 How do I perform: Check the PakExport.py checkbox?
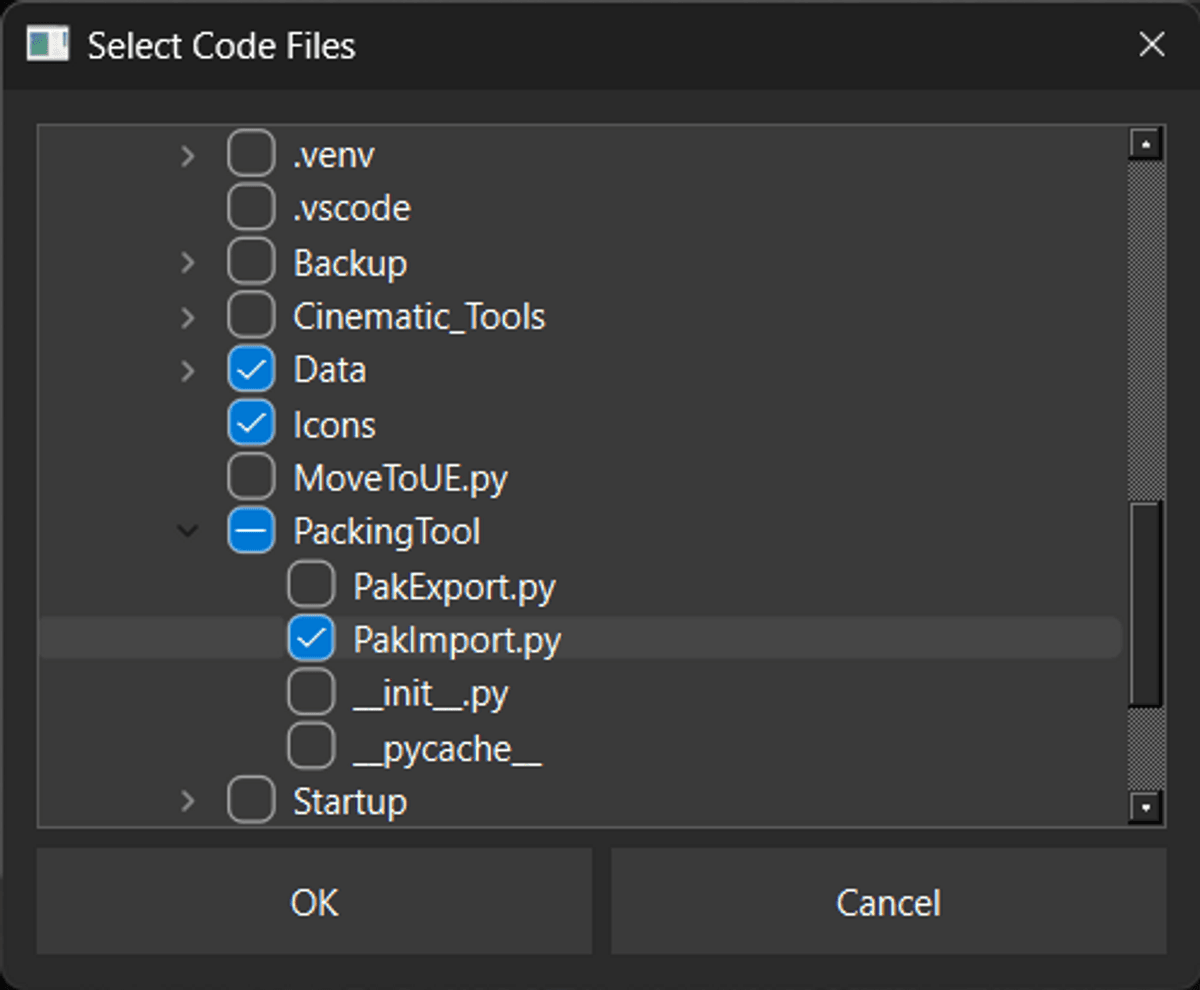point(311,586)
